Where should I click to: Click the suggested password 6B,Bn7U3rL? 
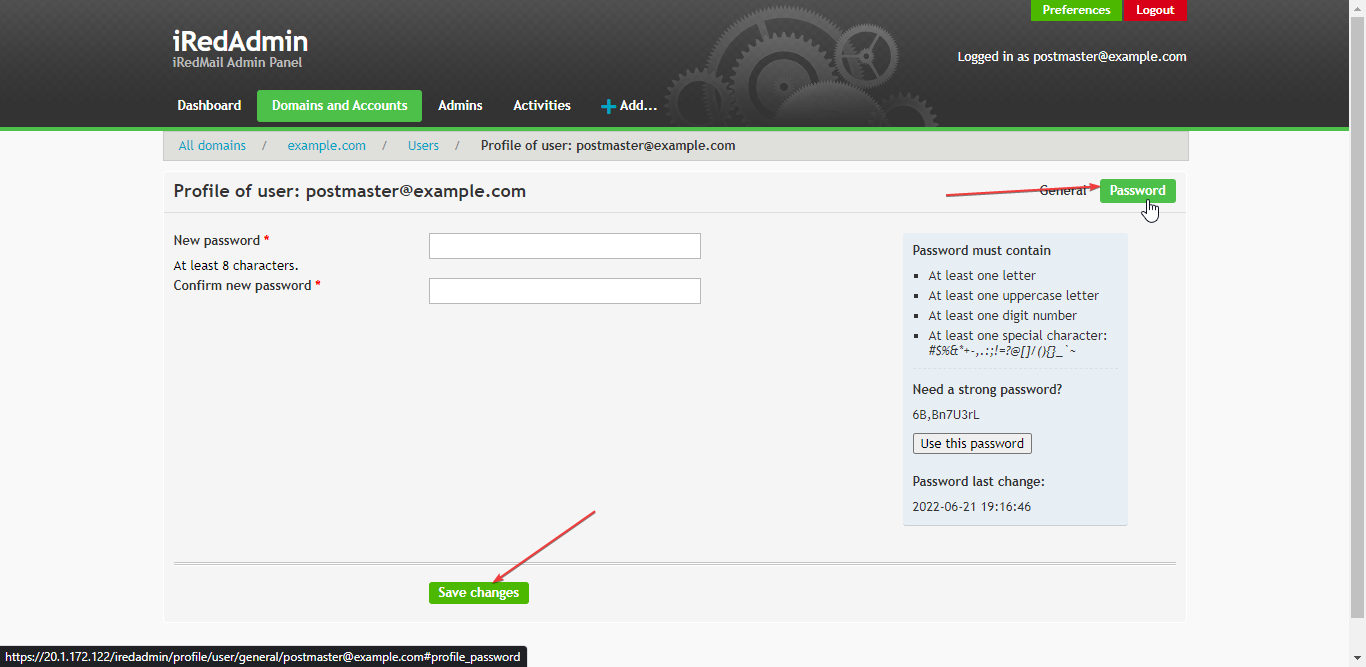point(946,414)
